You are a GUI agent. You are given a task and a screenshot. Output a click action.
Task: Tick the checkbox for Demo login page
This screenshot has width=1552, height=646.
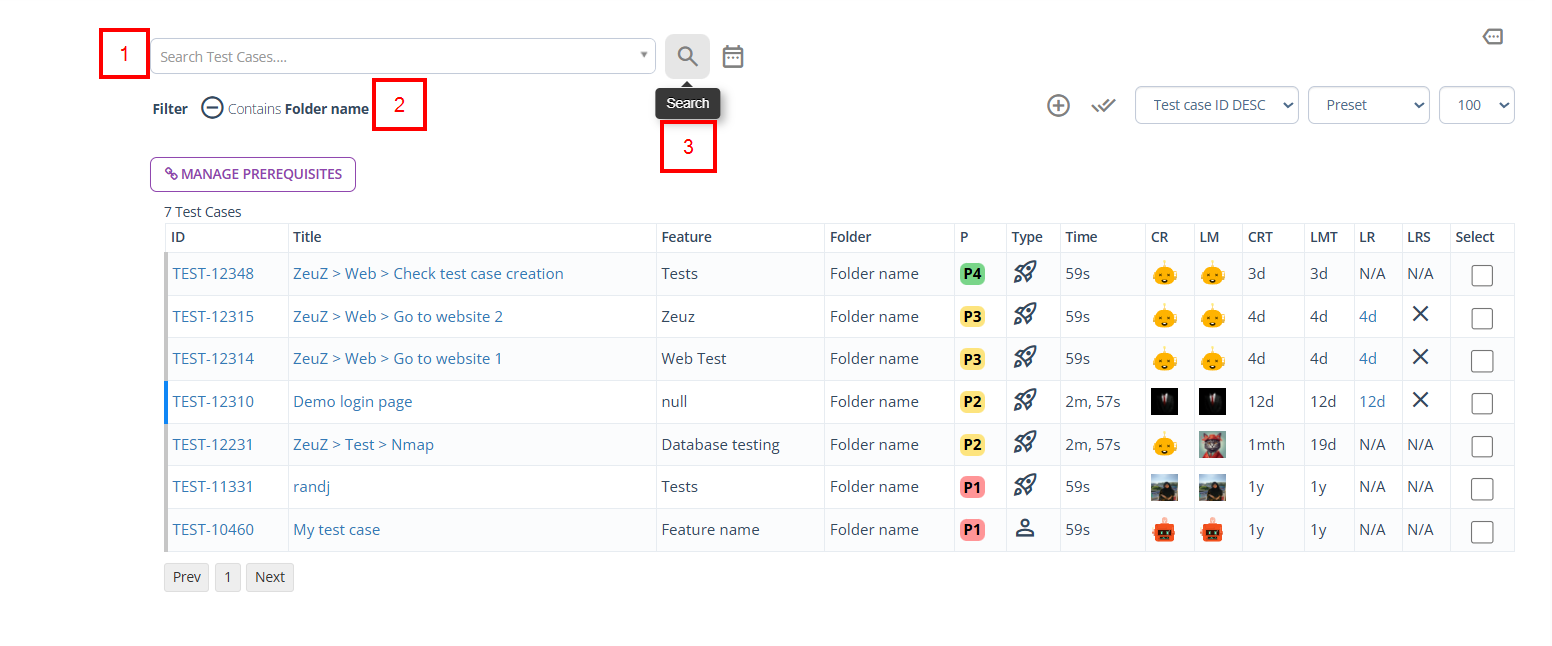(1481, 403)
